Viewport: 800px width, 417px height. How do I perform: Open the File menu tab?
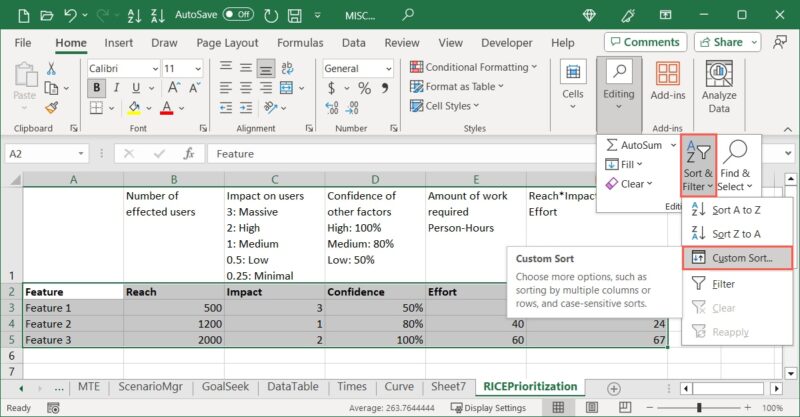point(23,43)
